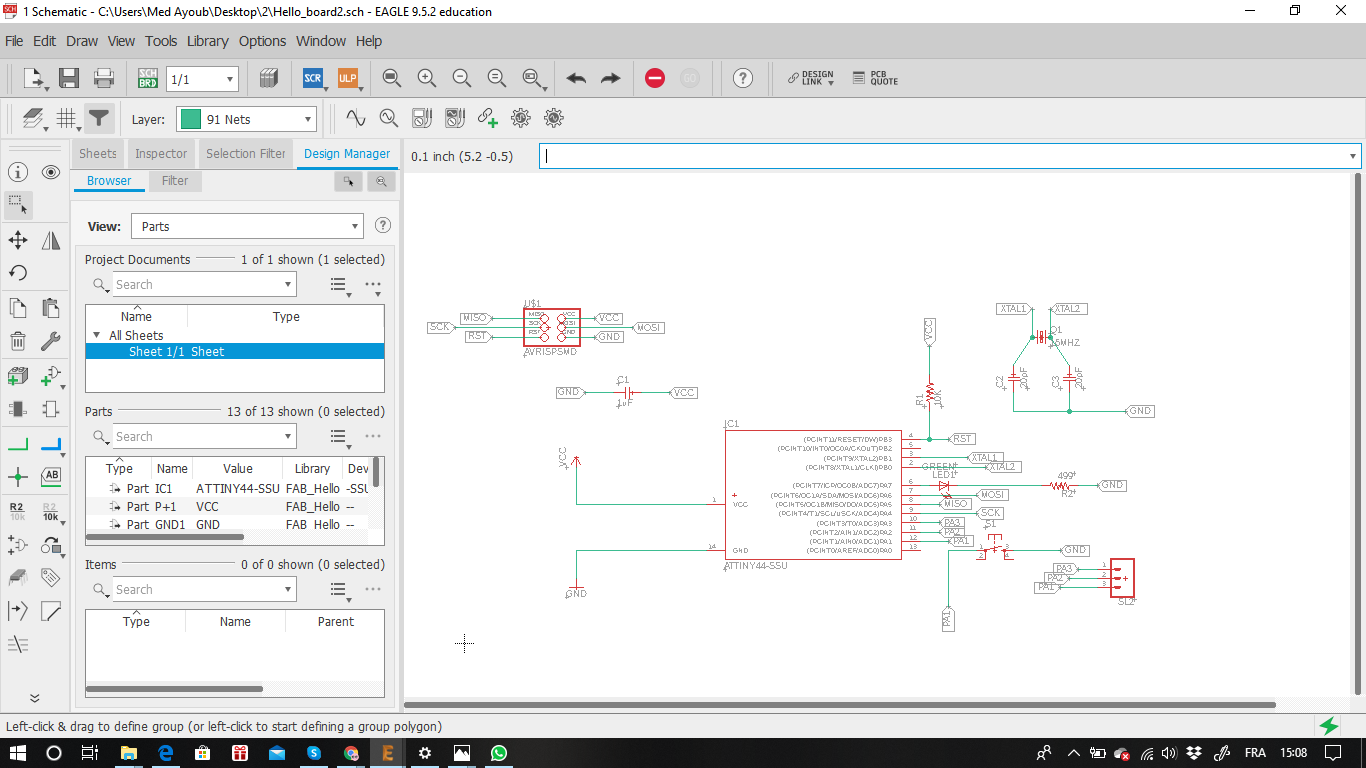The image size is (1366, 768).
Task: Run a ULP script icon
Action: click(347, 78)
